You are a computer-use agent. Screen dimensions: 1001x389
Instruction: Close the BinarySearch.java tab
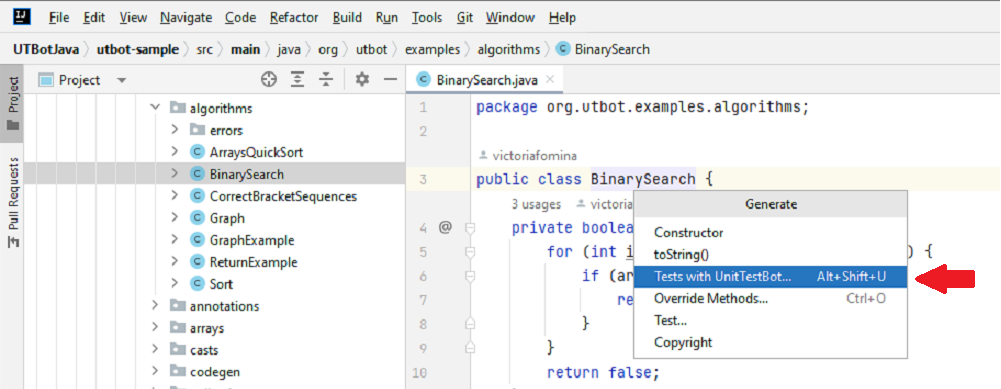pos(550,80)
